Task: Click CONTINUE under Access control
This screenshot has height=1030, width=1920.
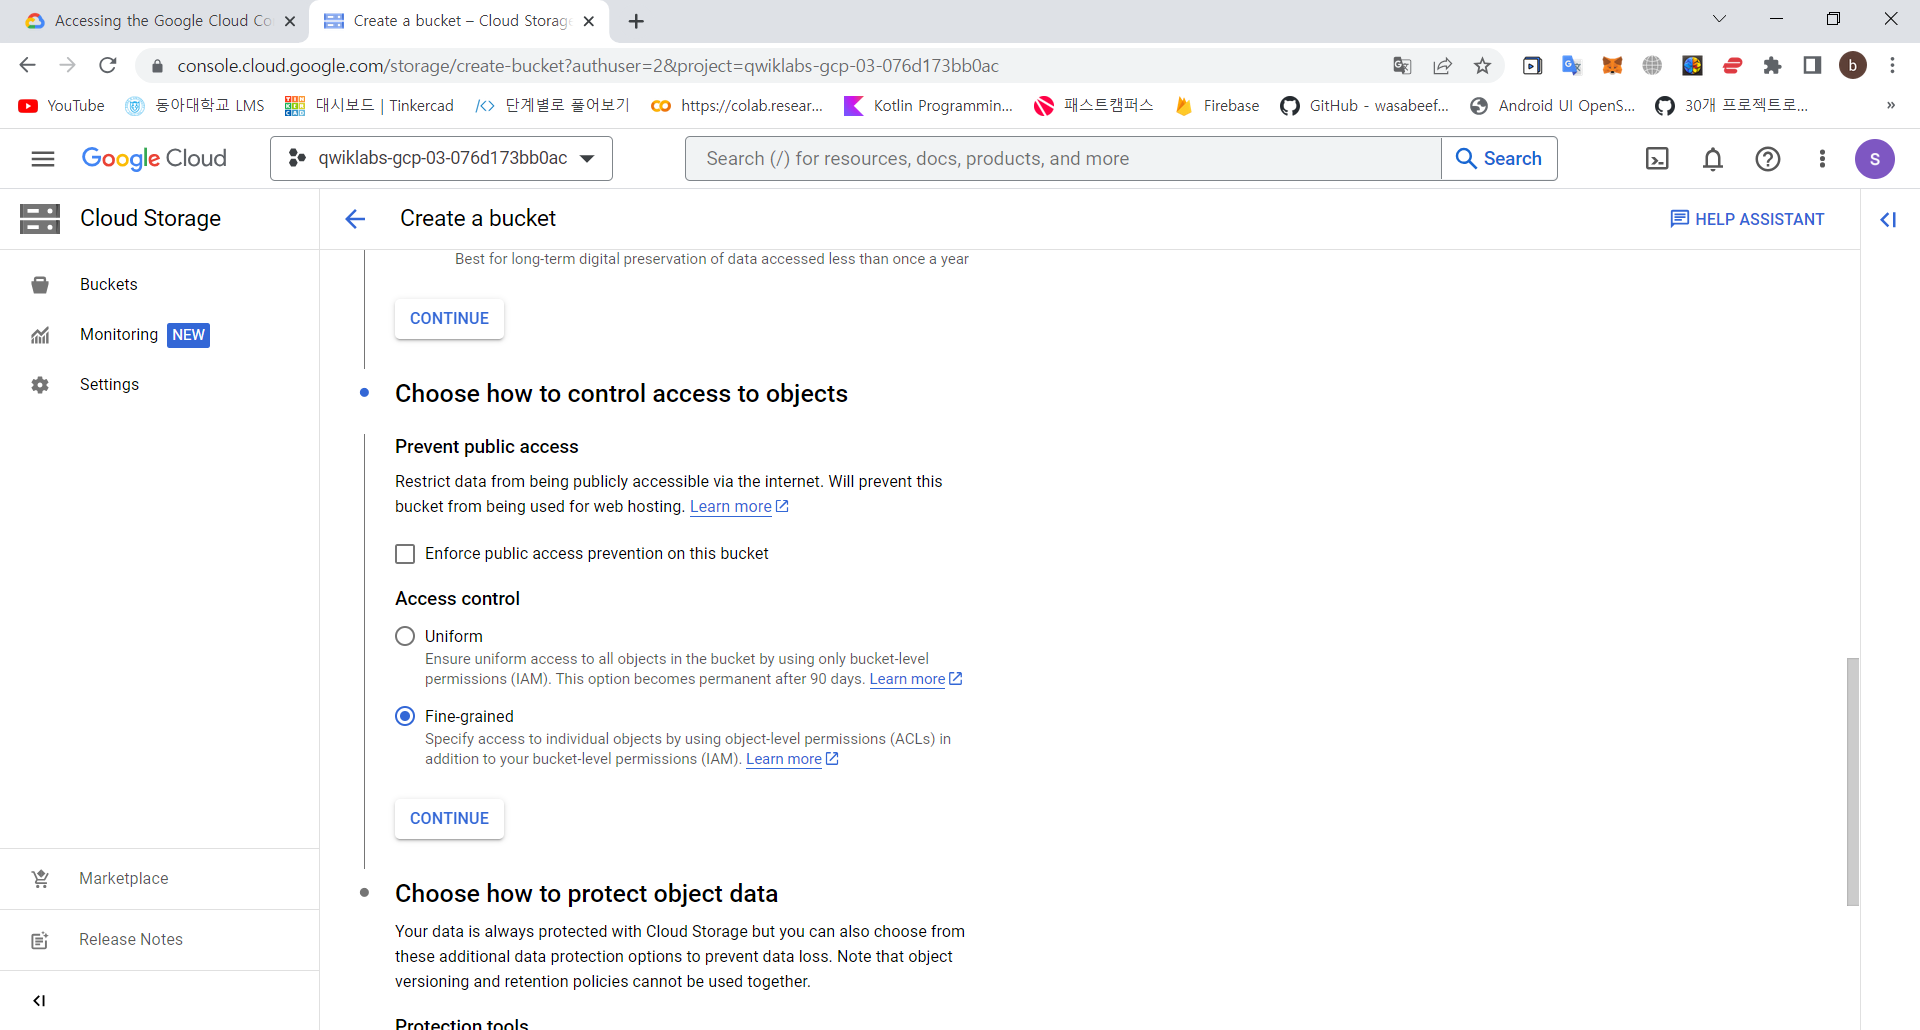Action: pyautogui.click(x=449, y=818)
